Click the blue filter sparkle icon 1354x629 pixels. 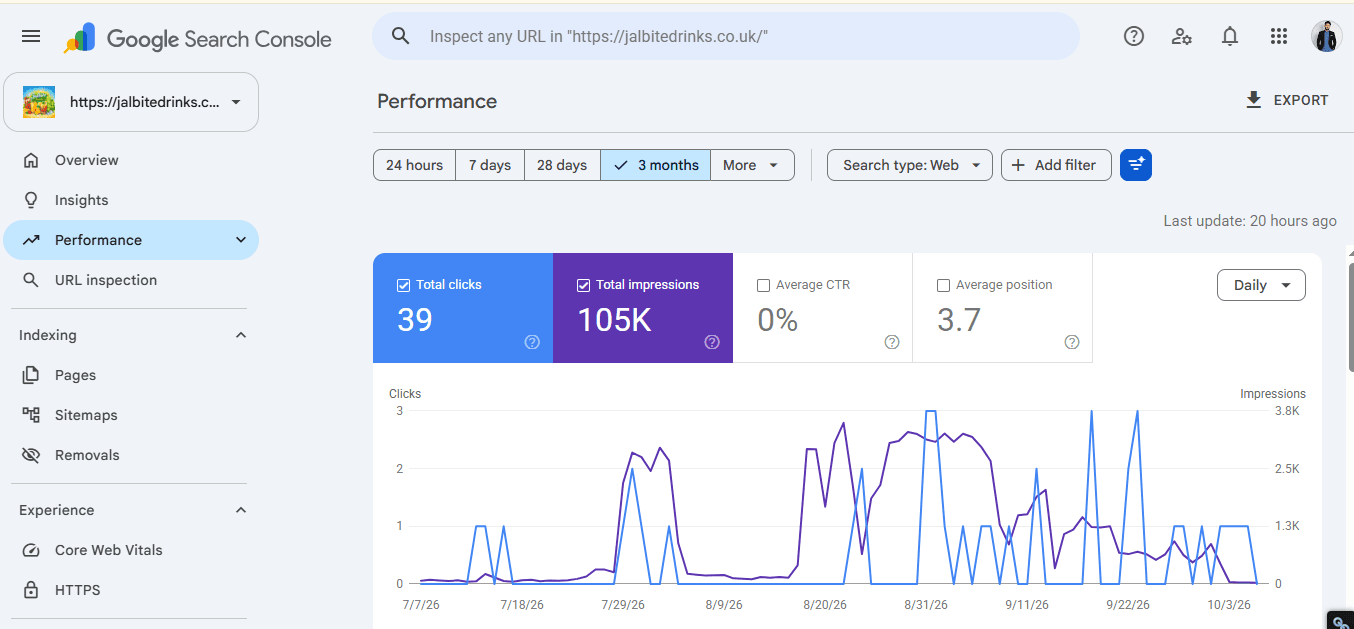1136,165
